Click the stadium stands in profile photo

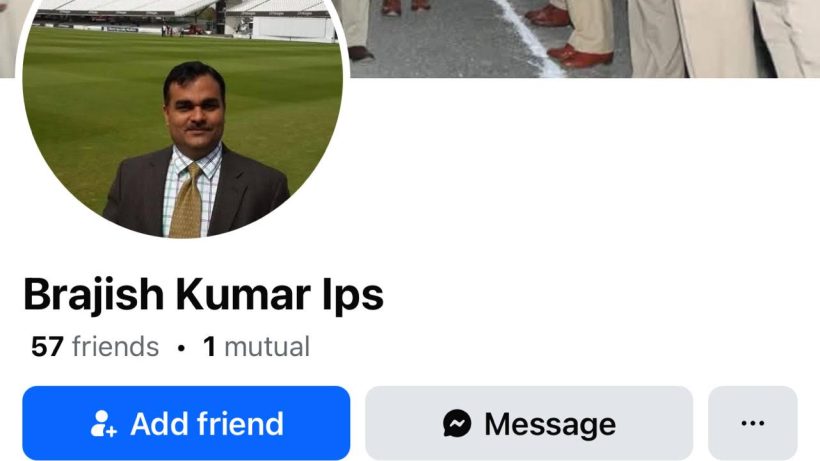tap(183, 18)
